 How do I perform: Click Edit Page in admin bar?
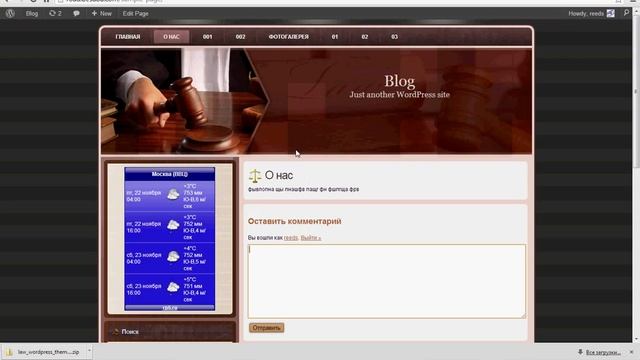[x=136, y=13]
